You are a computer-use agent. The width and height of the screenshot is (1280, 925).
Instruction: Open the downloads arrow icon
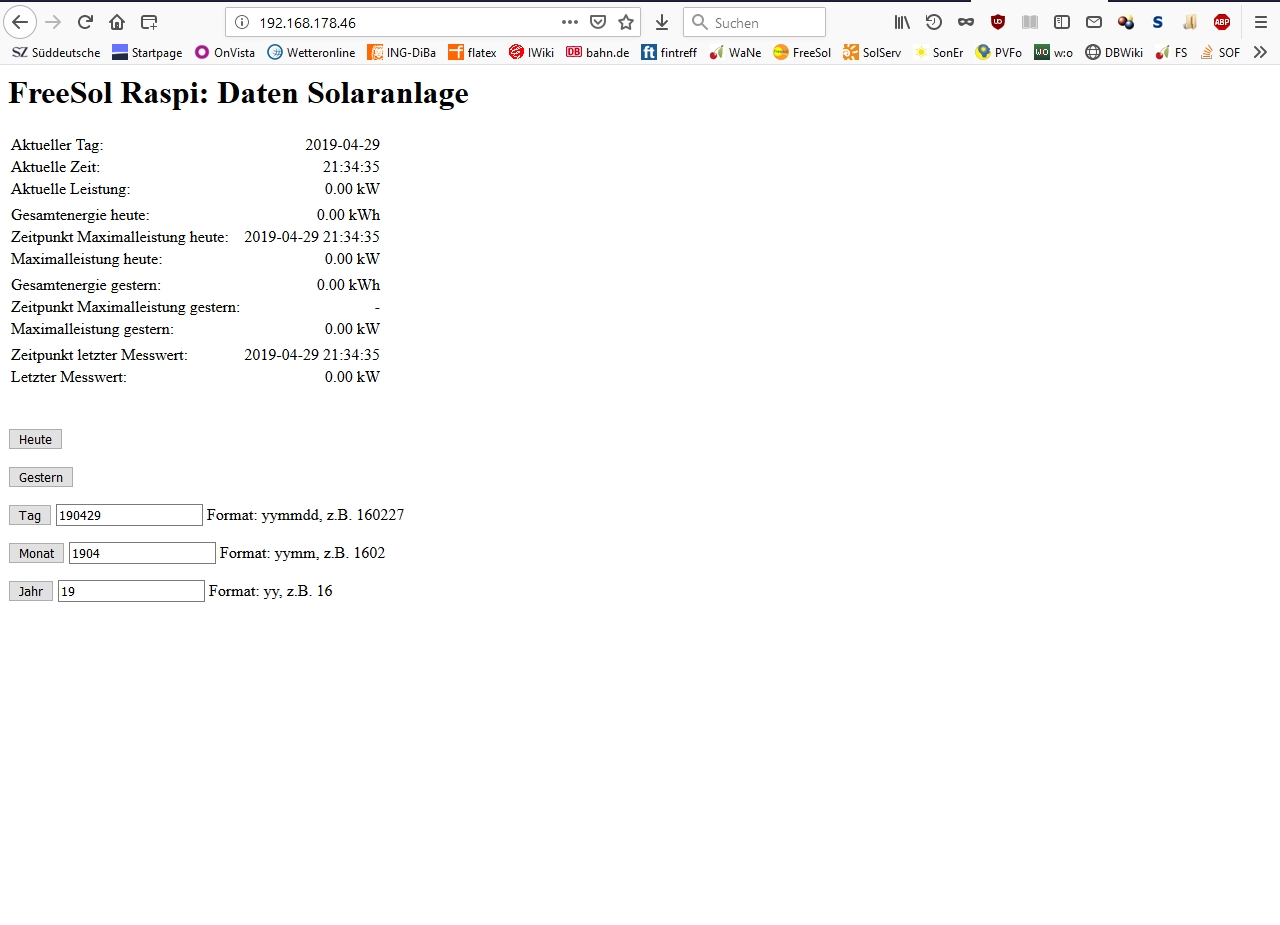(661, 22)
